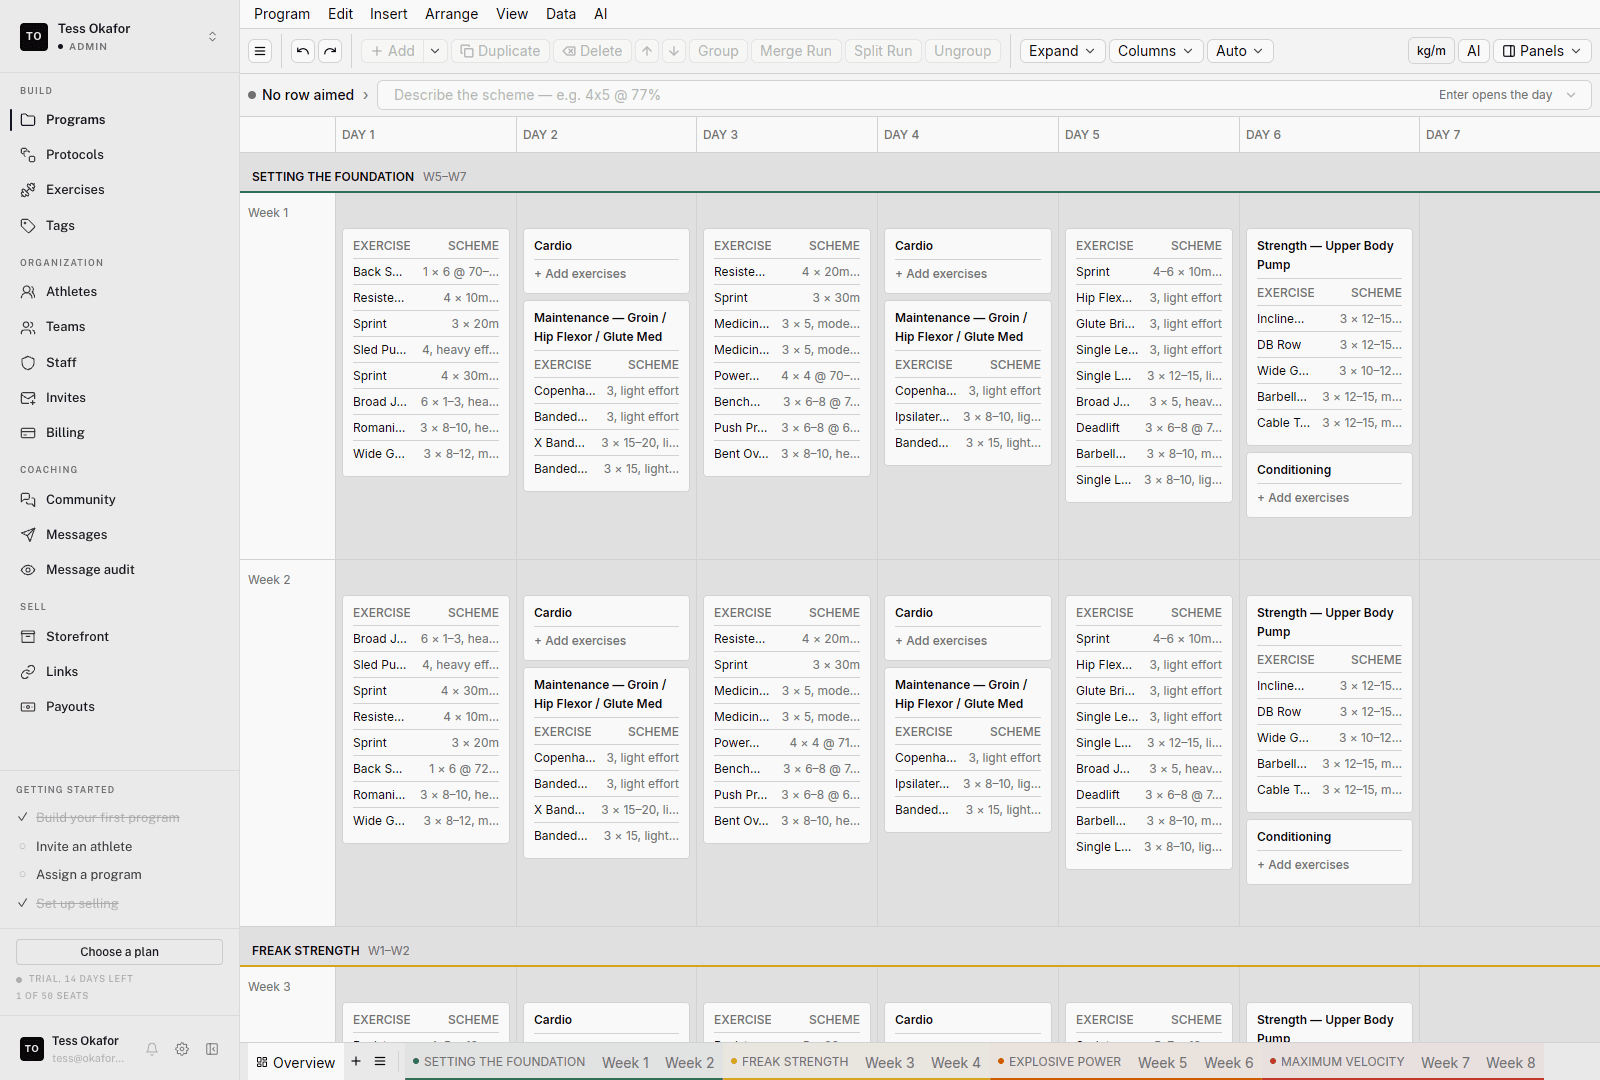Open Community page
The image size is (1600, 1080).
pyautogui.click(x=120, y=500)
